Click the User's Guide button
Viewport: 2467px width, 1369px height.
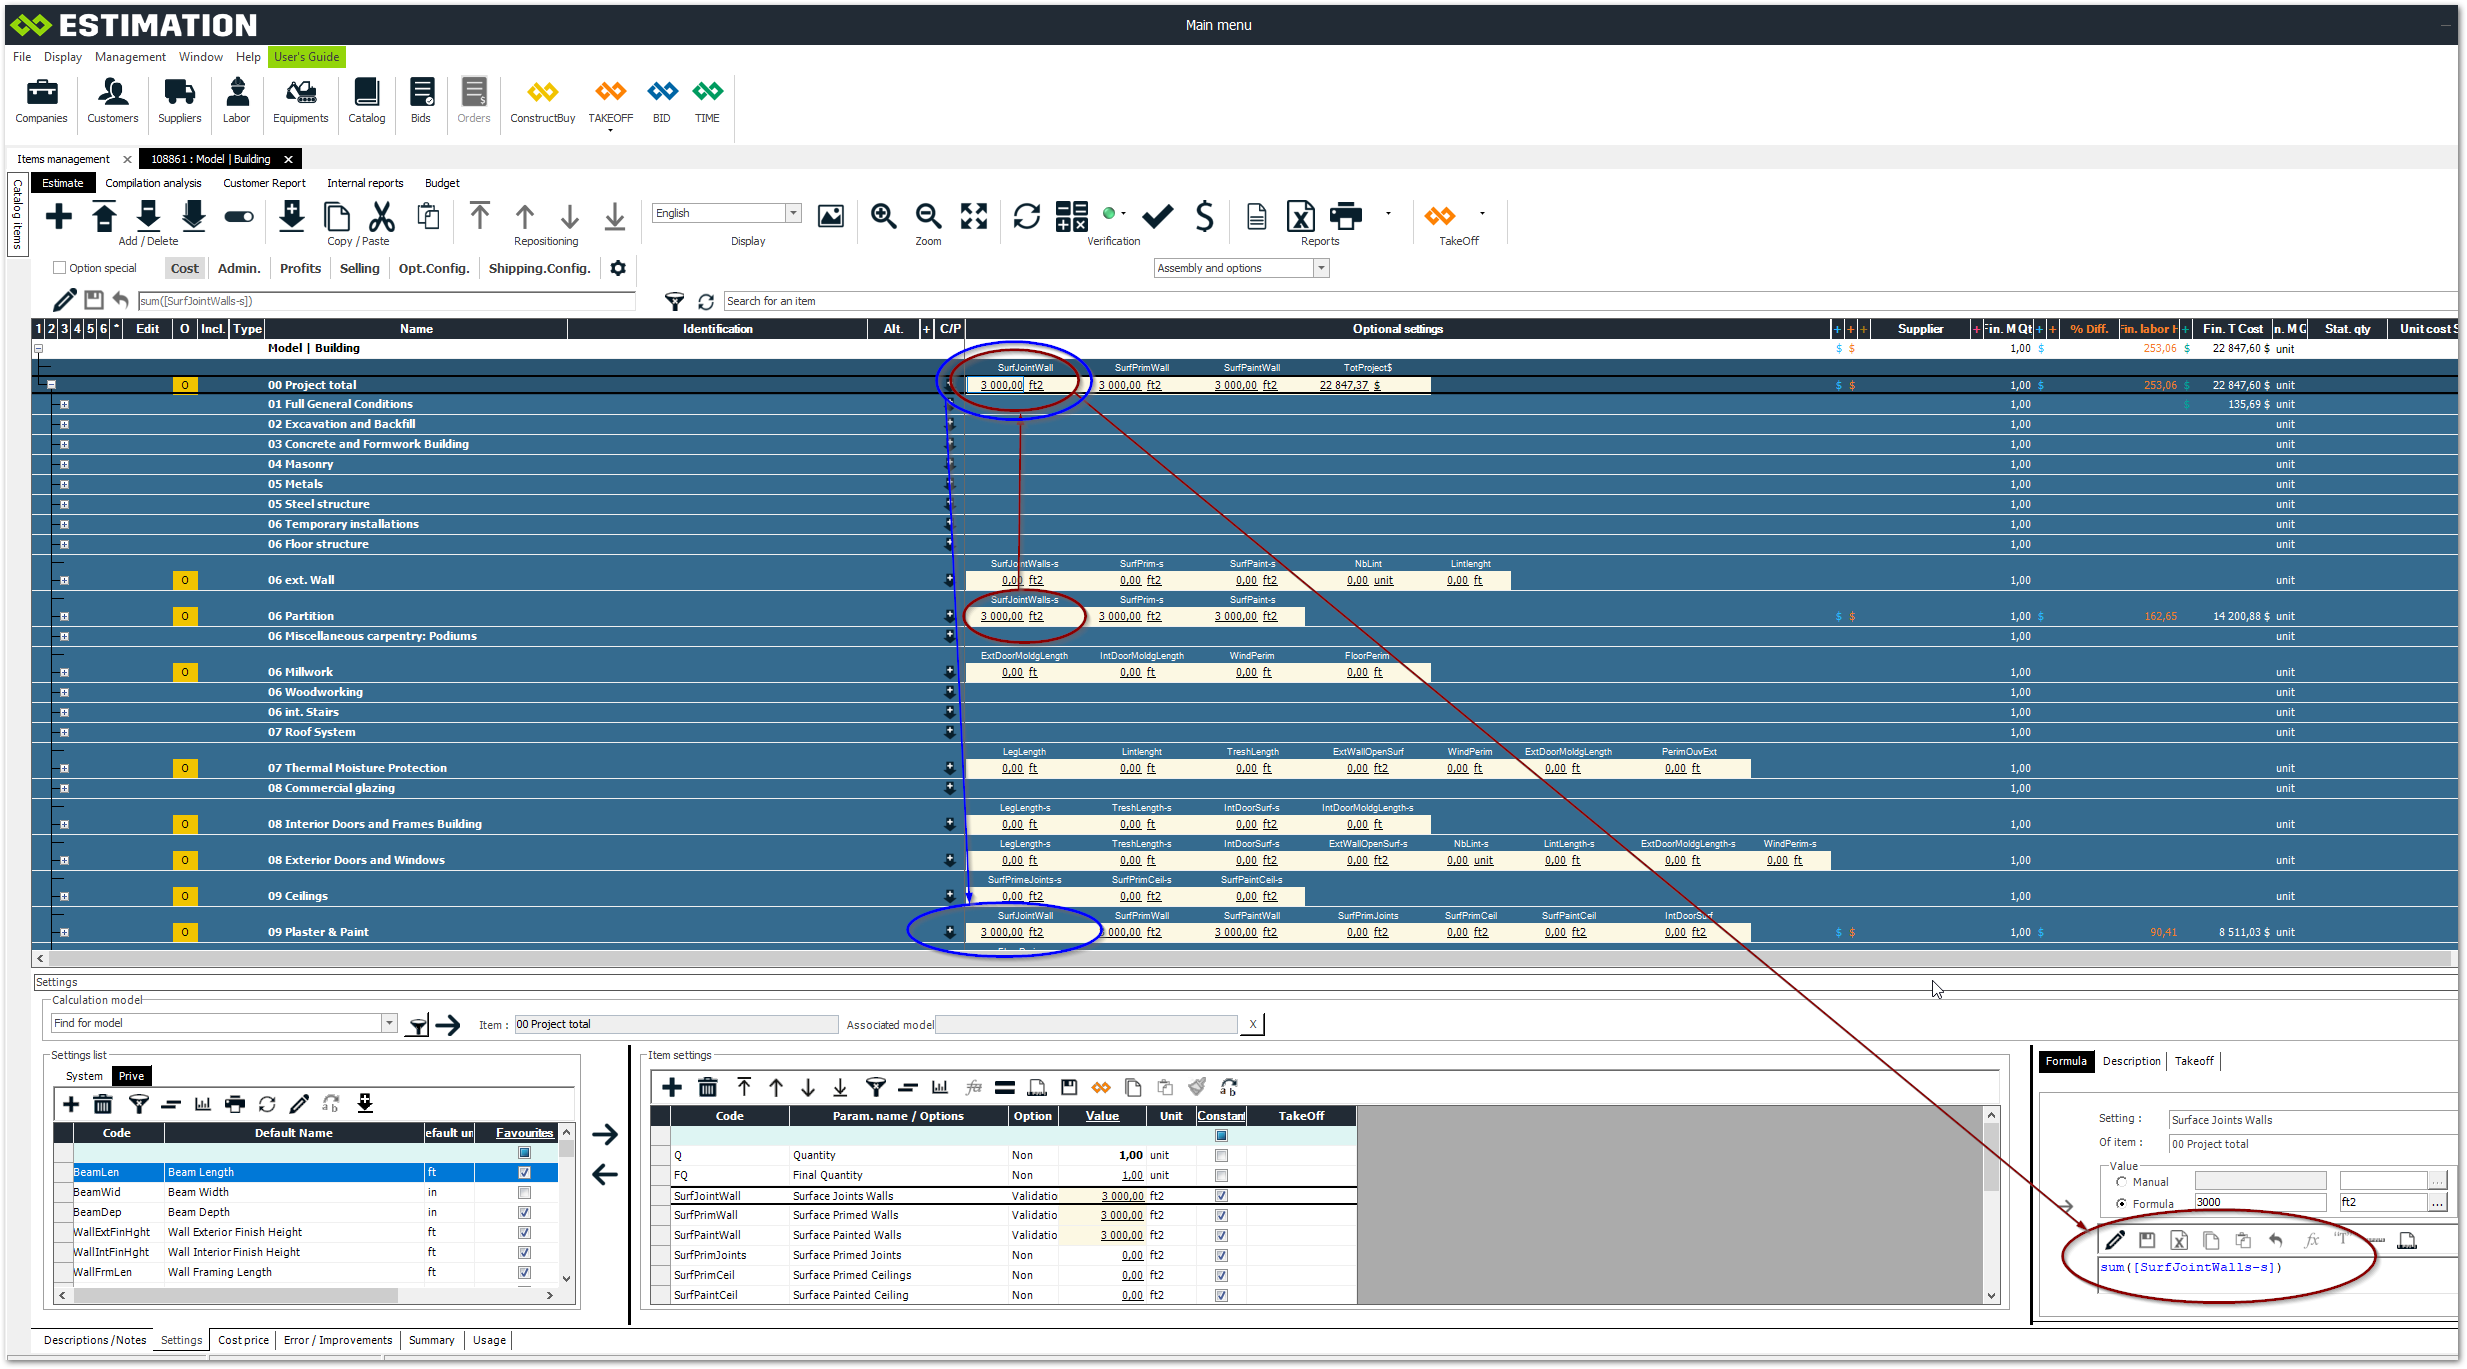(x=306, y=57)
